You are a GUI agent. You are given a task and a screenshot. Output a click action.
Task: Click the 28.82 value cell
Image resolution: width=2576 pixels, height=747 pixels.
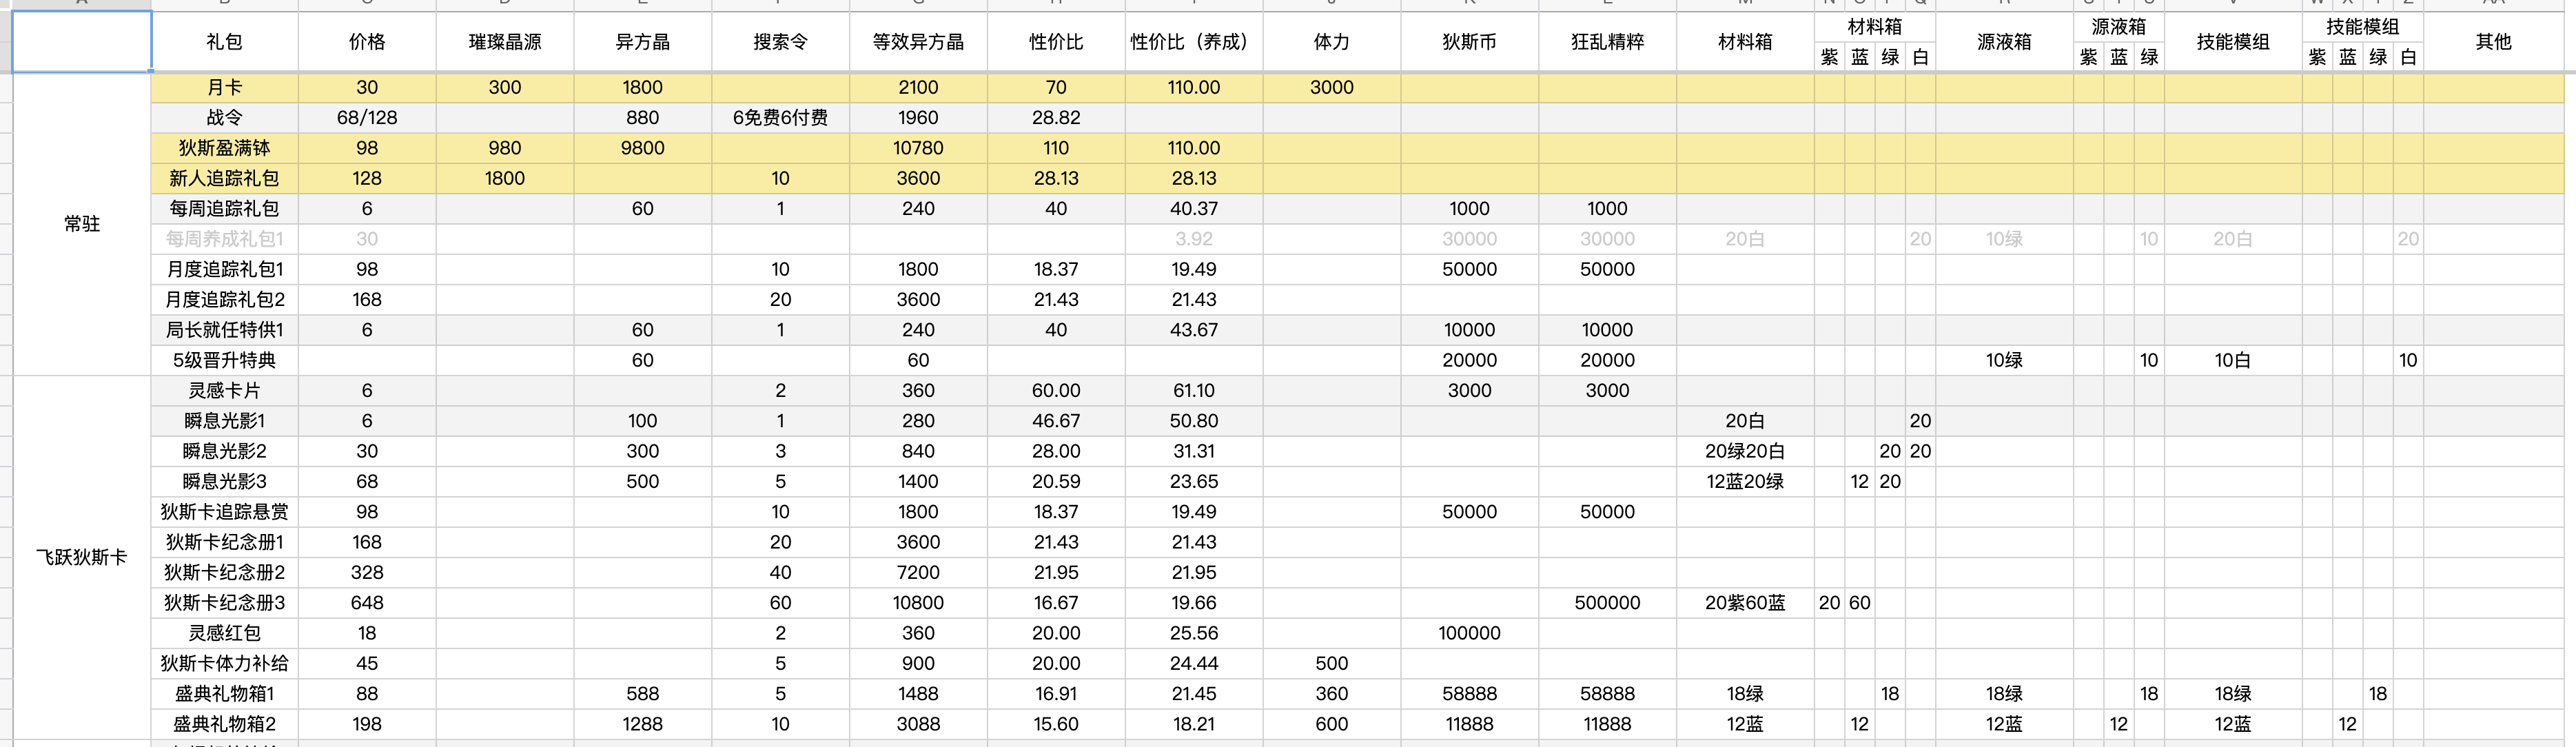(x=1056, y=118)
